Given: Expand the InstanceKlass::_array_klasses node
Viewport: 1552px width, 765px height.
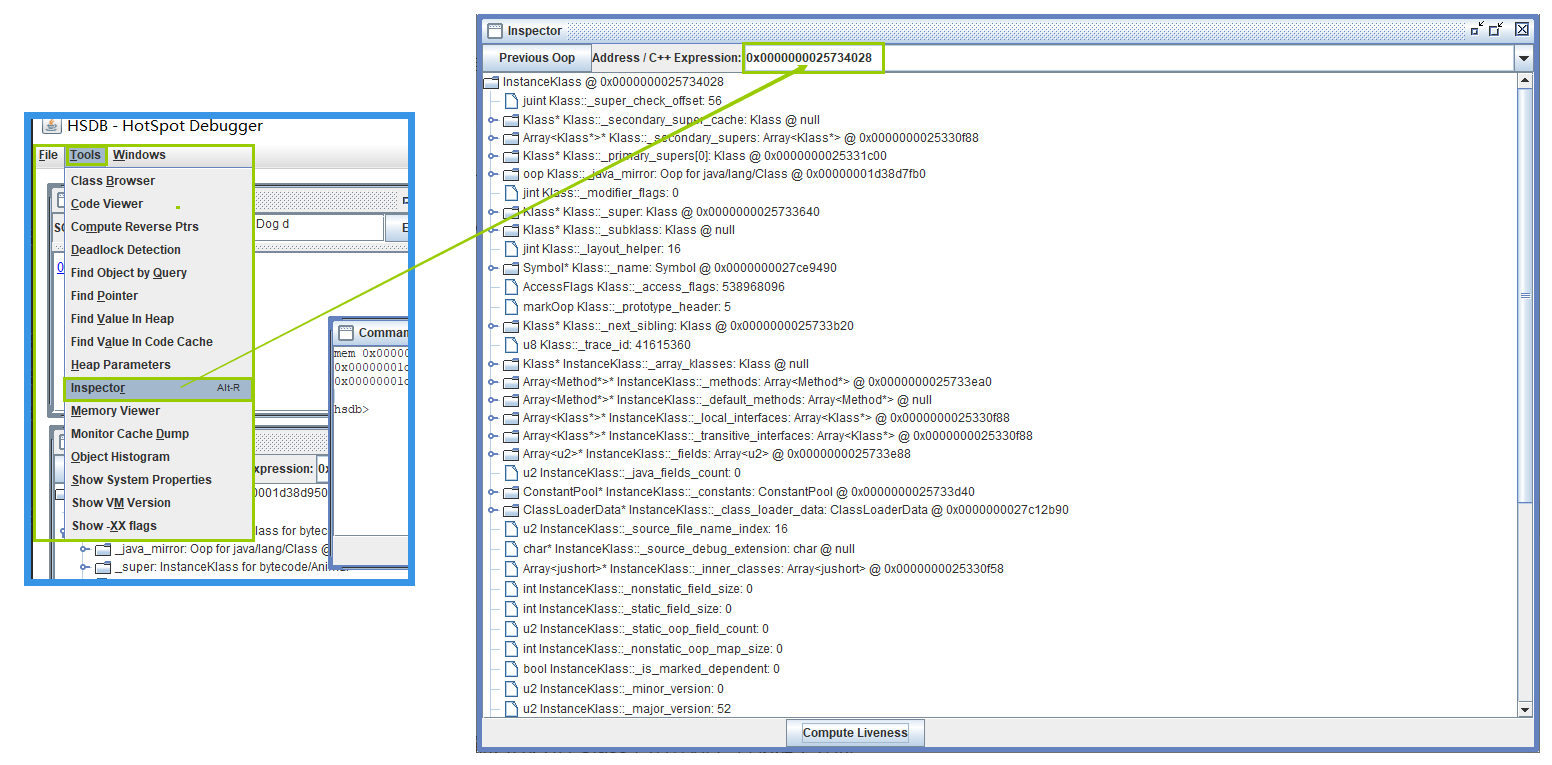Looking at the screenshot, I should (492, 364).
